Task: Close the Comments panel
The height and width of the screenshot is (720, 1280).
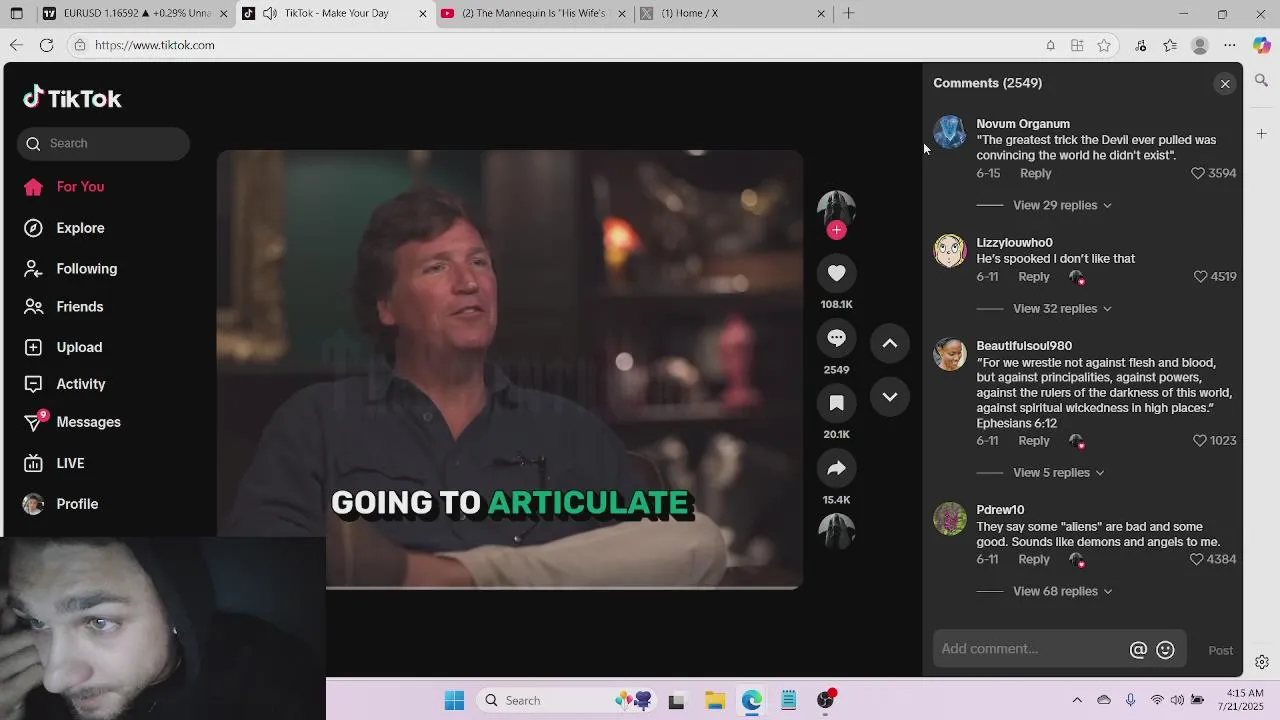Action: [x=1225, y=84]
